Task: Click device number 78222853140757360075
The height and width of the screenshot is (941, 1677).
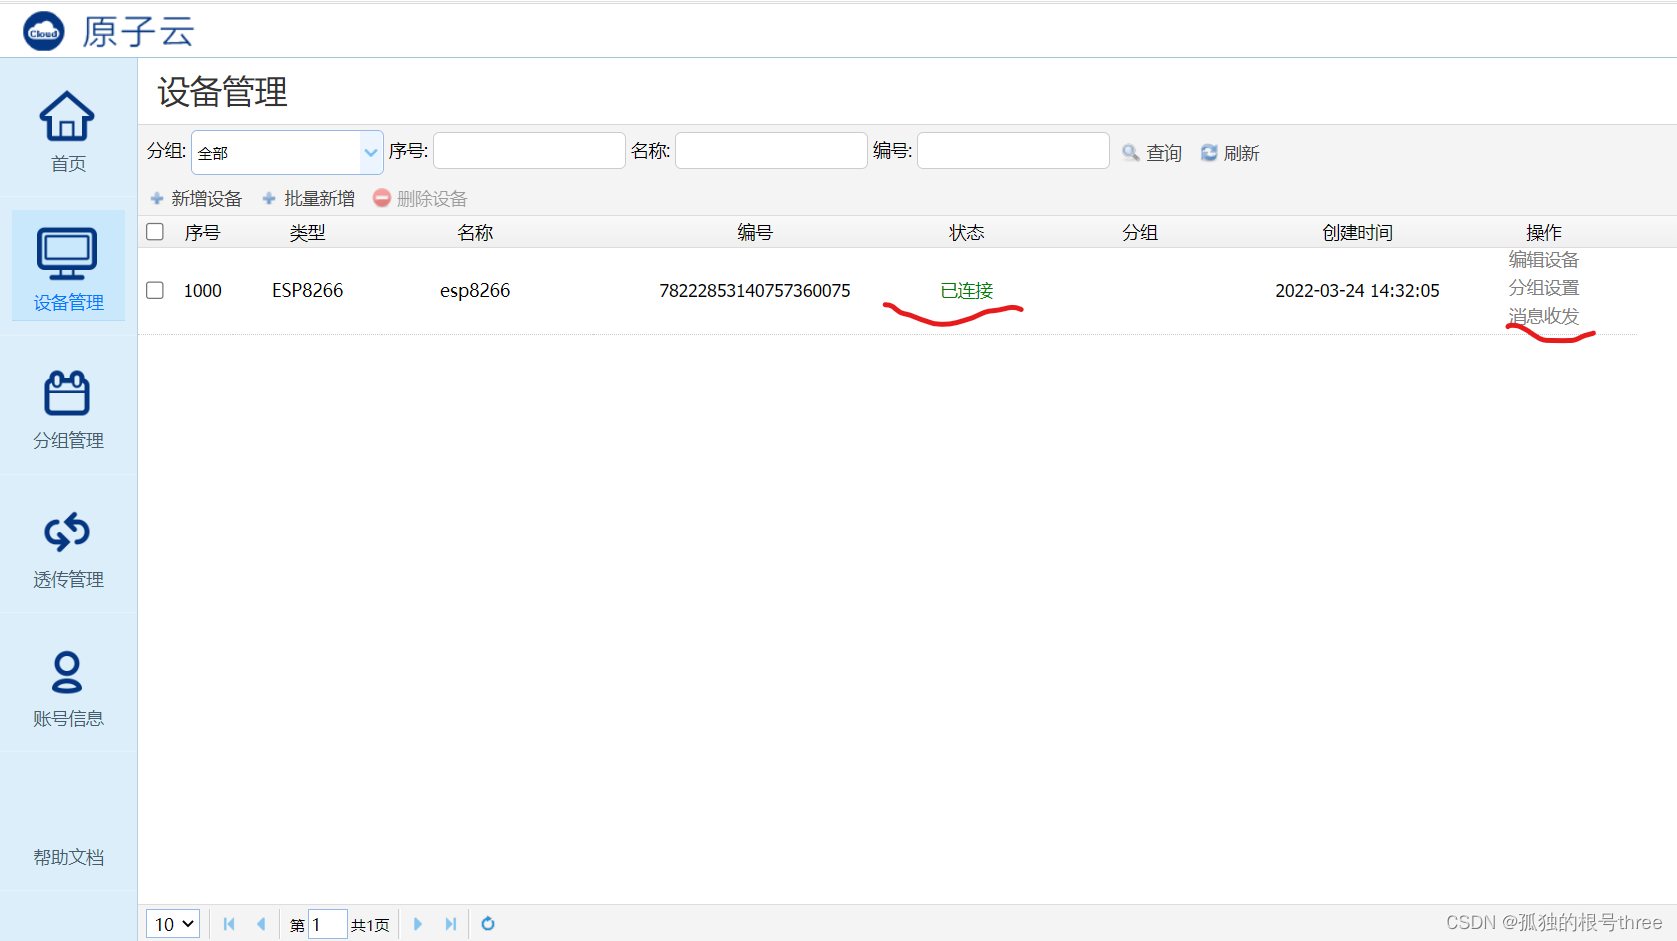Action: coord(755,291)
